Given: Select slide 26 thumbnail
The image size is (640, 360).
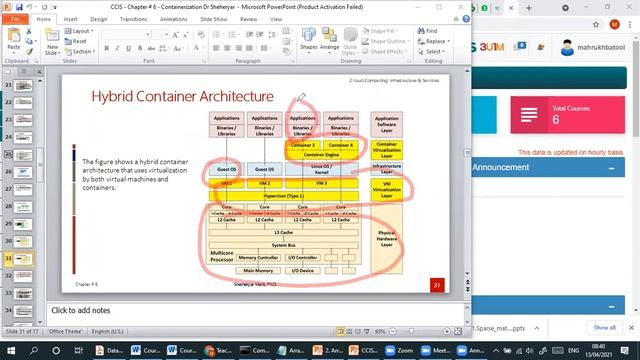Looking at the screenshot, I should [23, 172].
